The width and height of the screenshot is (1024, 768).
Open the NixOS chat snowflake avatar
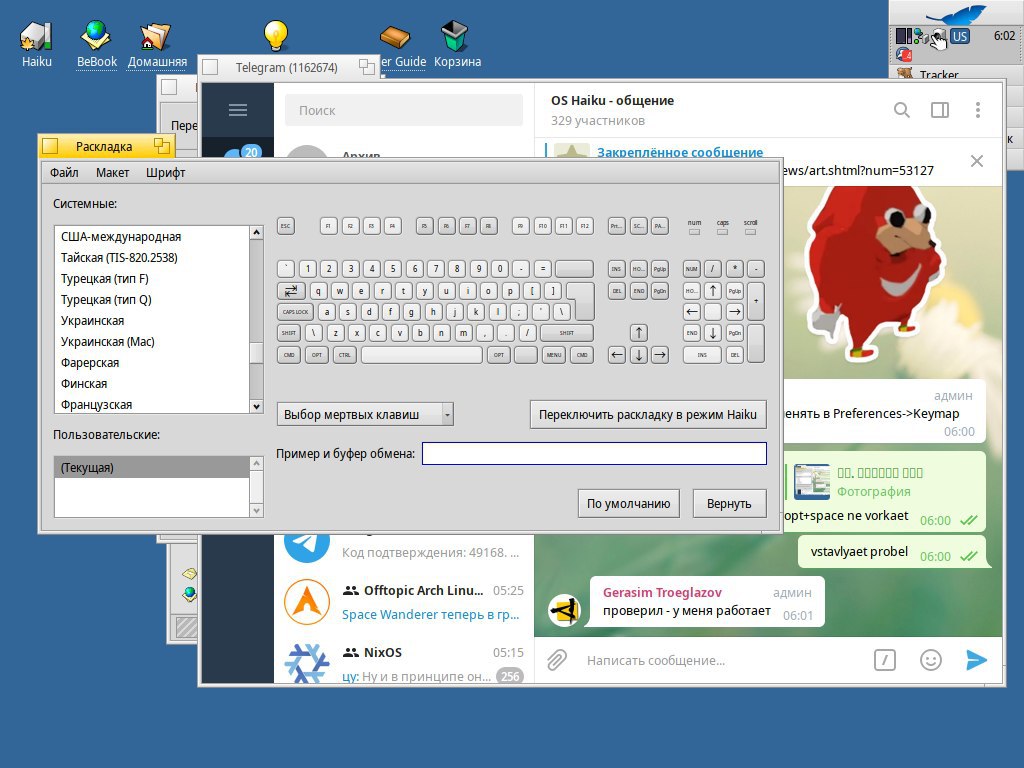pyautogui.click(x=307, y=662)
